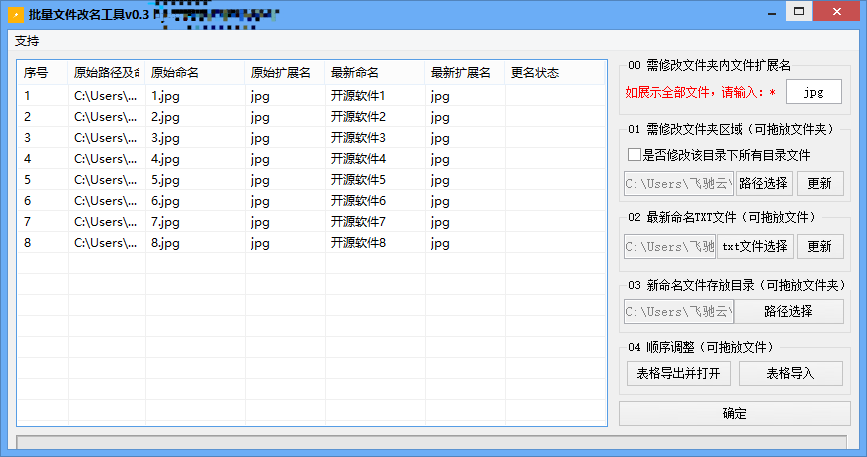Click 路径选择 button in section 03
Screen dimensions: 867x457
788,311
